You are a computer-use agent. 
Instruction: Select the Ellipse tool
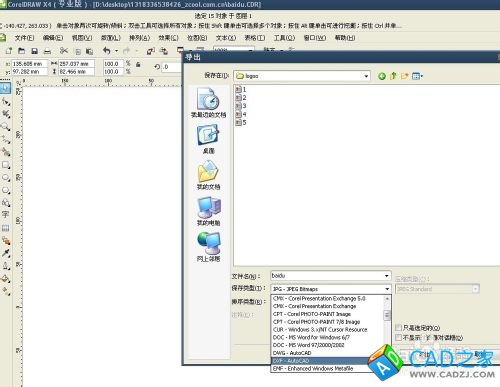pyautogui.click(x=6, y=178)
